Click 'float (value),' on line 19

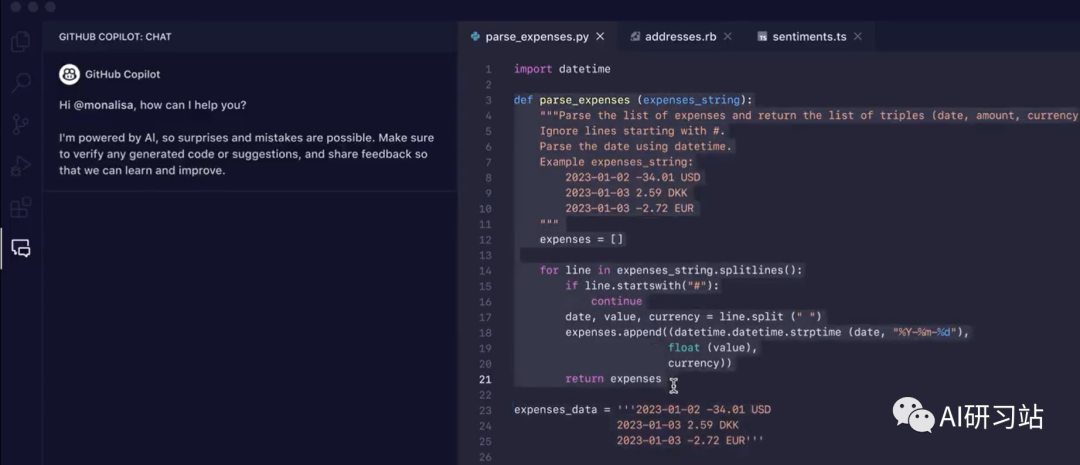click(713, 348)
